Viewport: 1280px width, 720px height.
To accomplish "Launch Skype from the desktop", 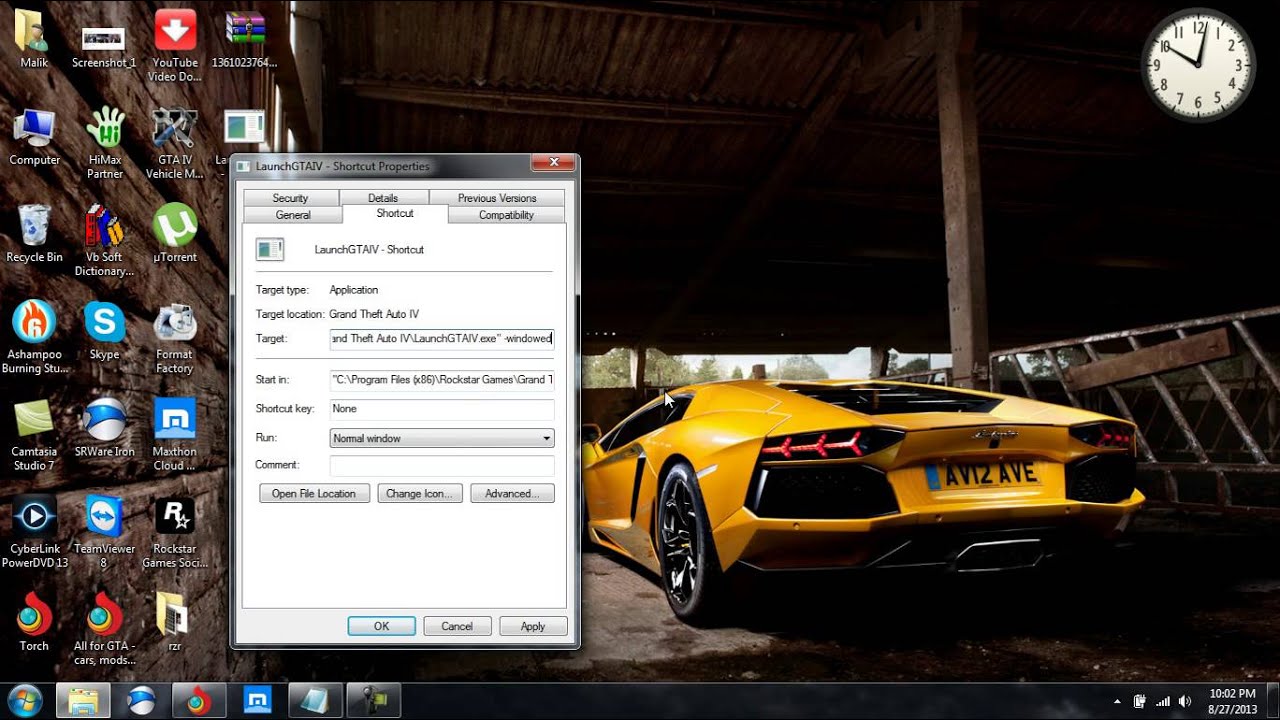I will [x=104, y=331].
